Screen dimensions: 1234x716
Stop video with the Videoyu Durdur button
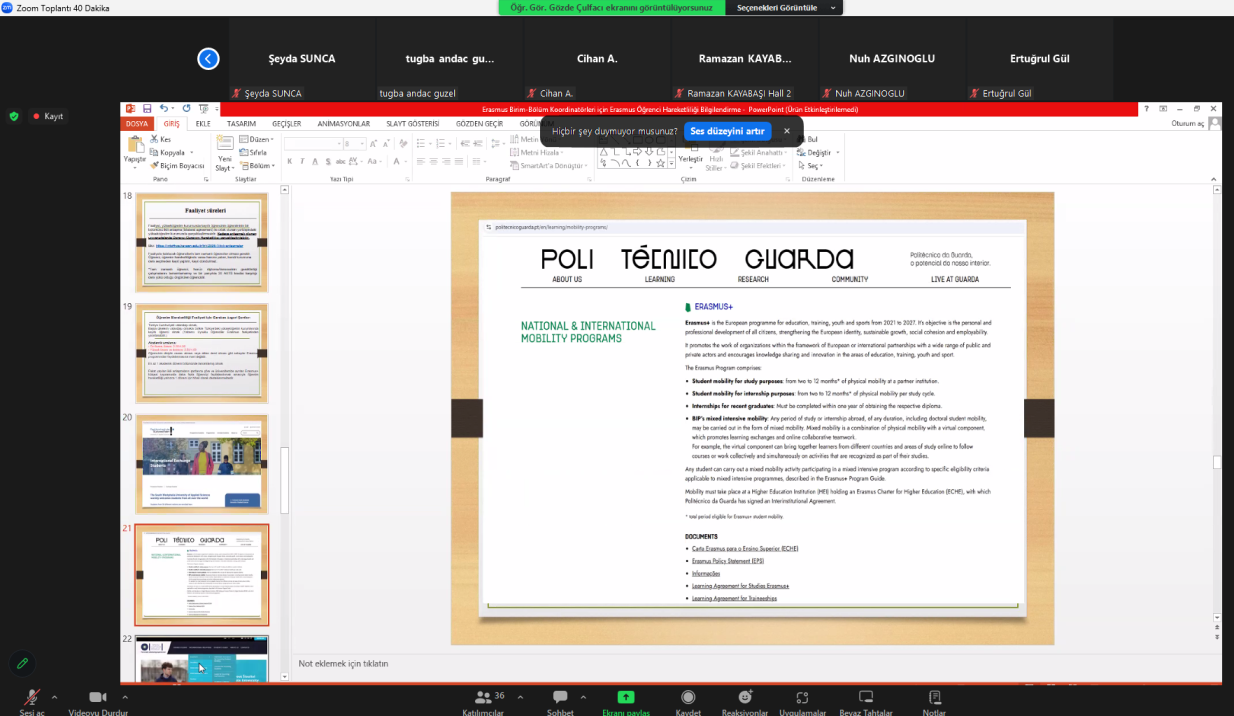(98, 700)
